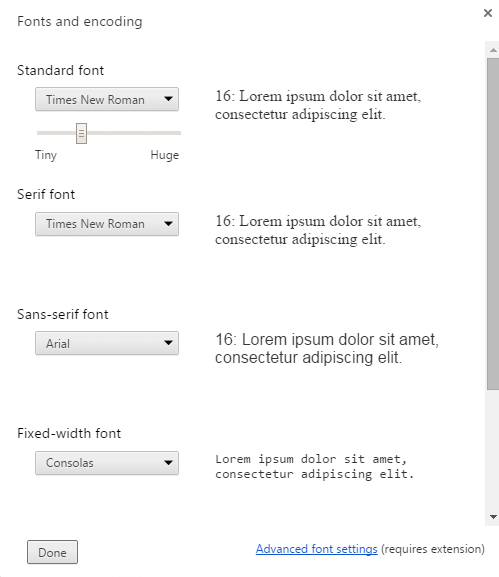Image resolution: width=499 pixels, height=577 pixels.
Task: Click the scrollbar down arrow
Action: pyautogui.click(x=493, y=517)
